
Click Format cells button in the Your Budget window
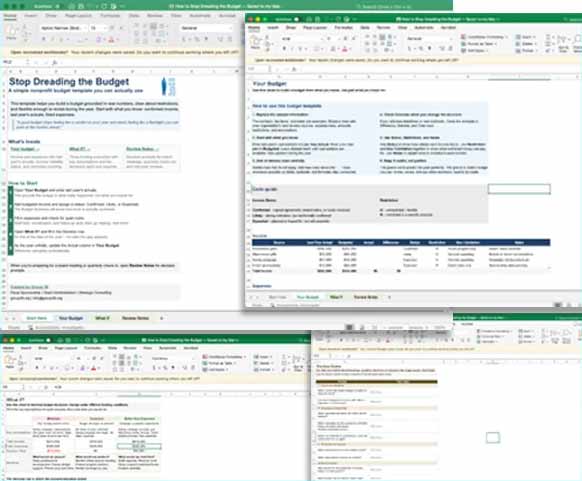[526, 50]
